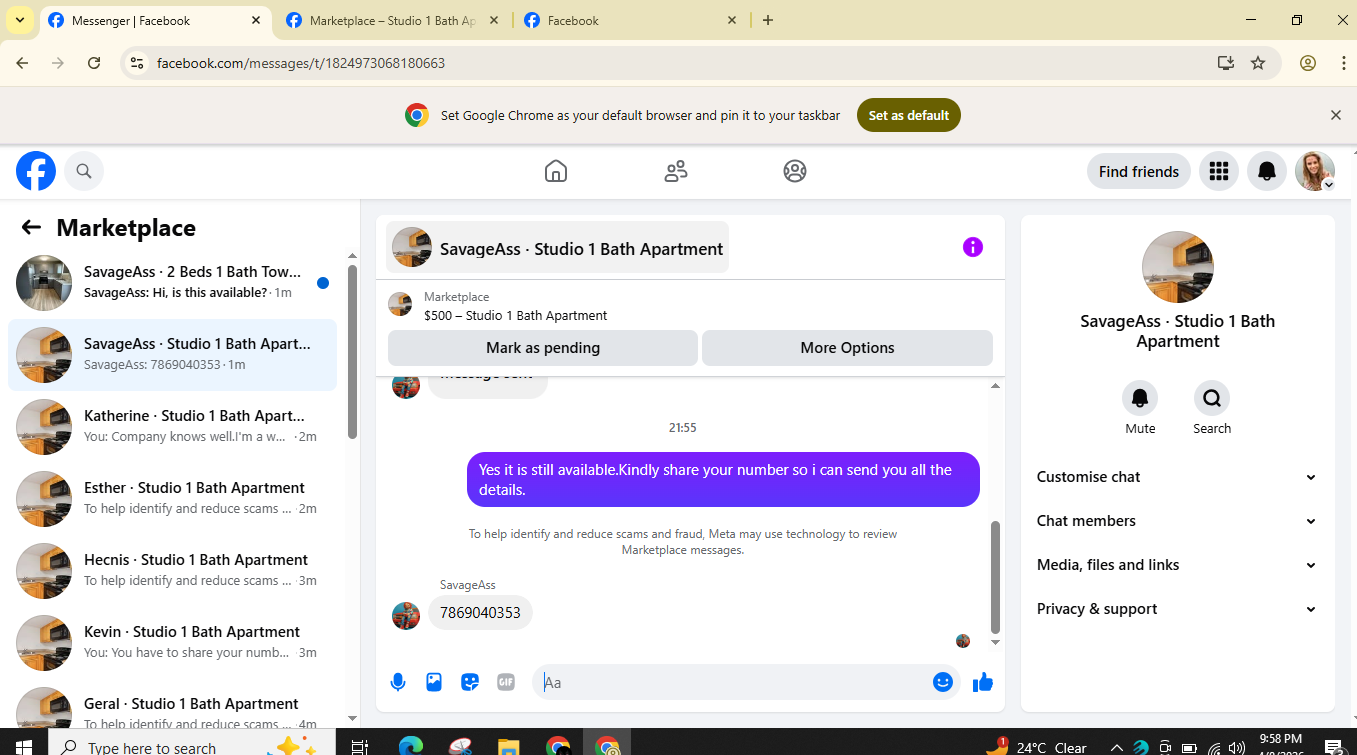Send a thumbs-up like

(983, 682)
